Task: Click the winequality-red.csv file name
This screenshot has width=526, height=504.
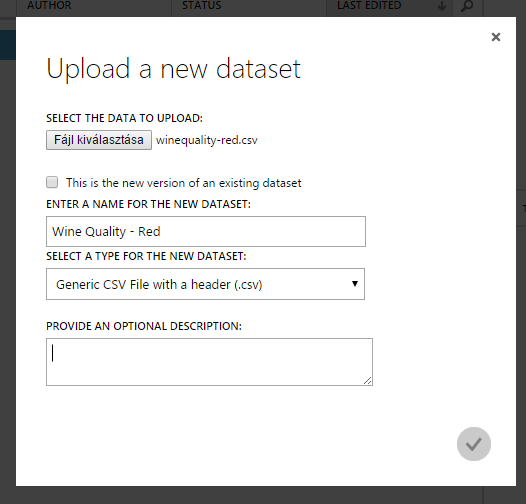Action: point(207,140)
